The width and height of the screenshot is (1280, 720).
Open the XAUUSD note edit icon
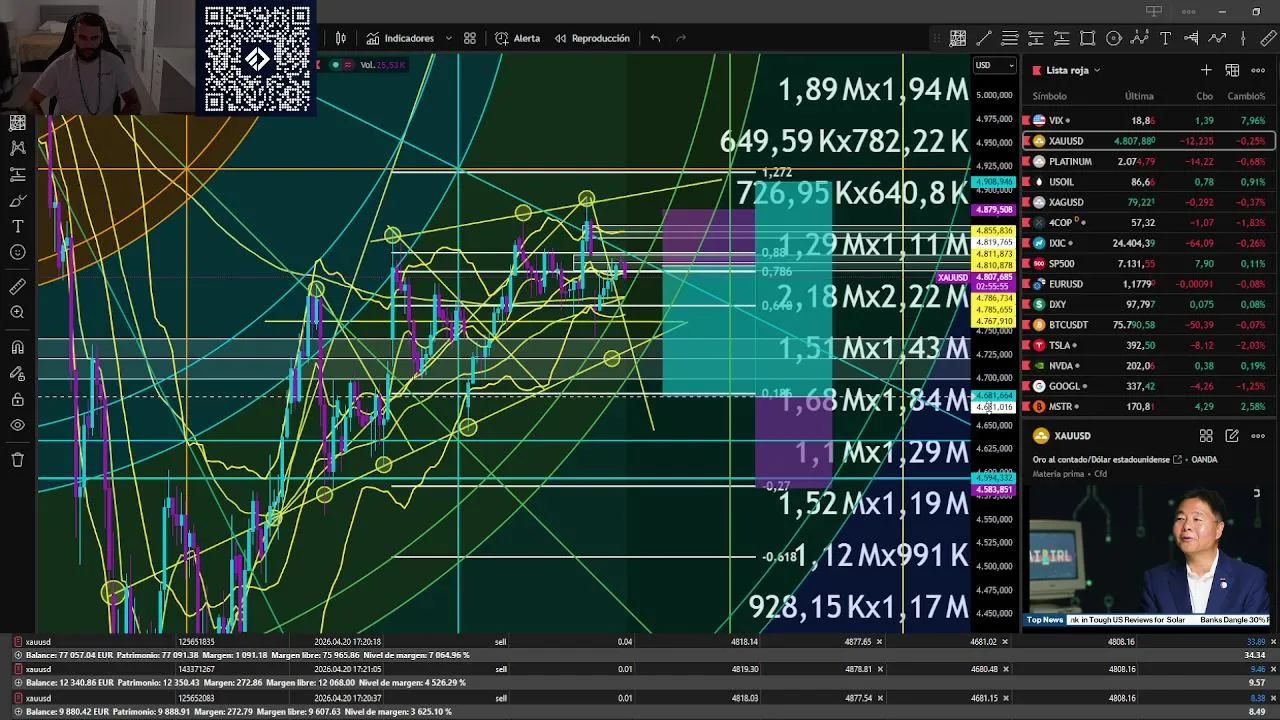(x=1232, y=436)
